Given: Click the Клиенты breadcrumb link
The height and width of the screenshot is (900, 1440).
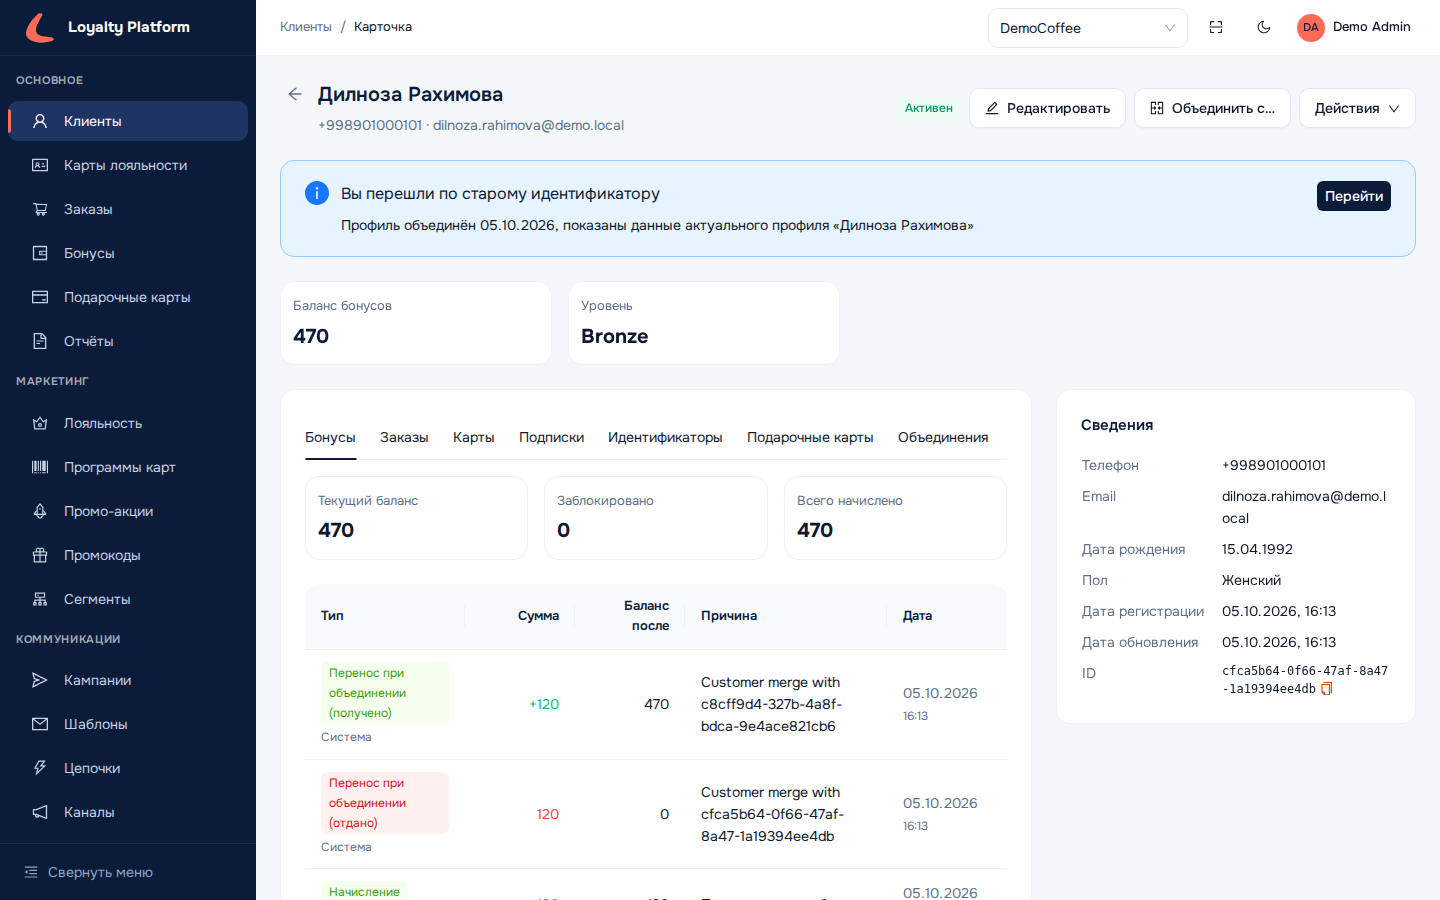Looking at the screenshot, I should 306,27.
